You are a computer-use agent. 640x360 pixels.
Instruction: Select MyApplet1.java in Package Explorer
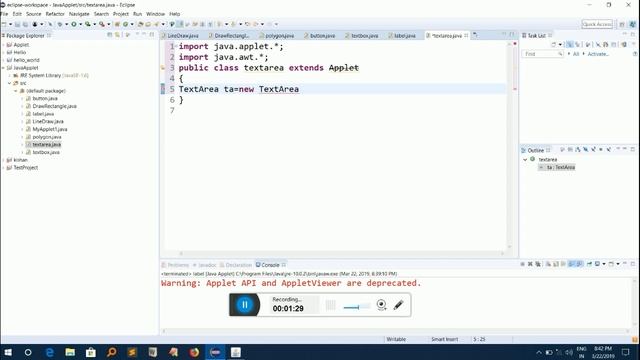50,129
